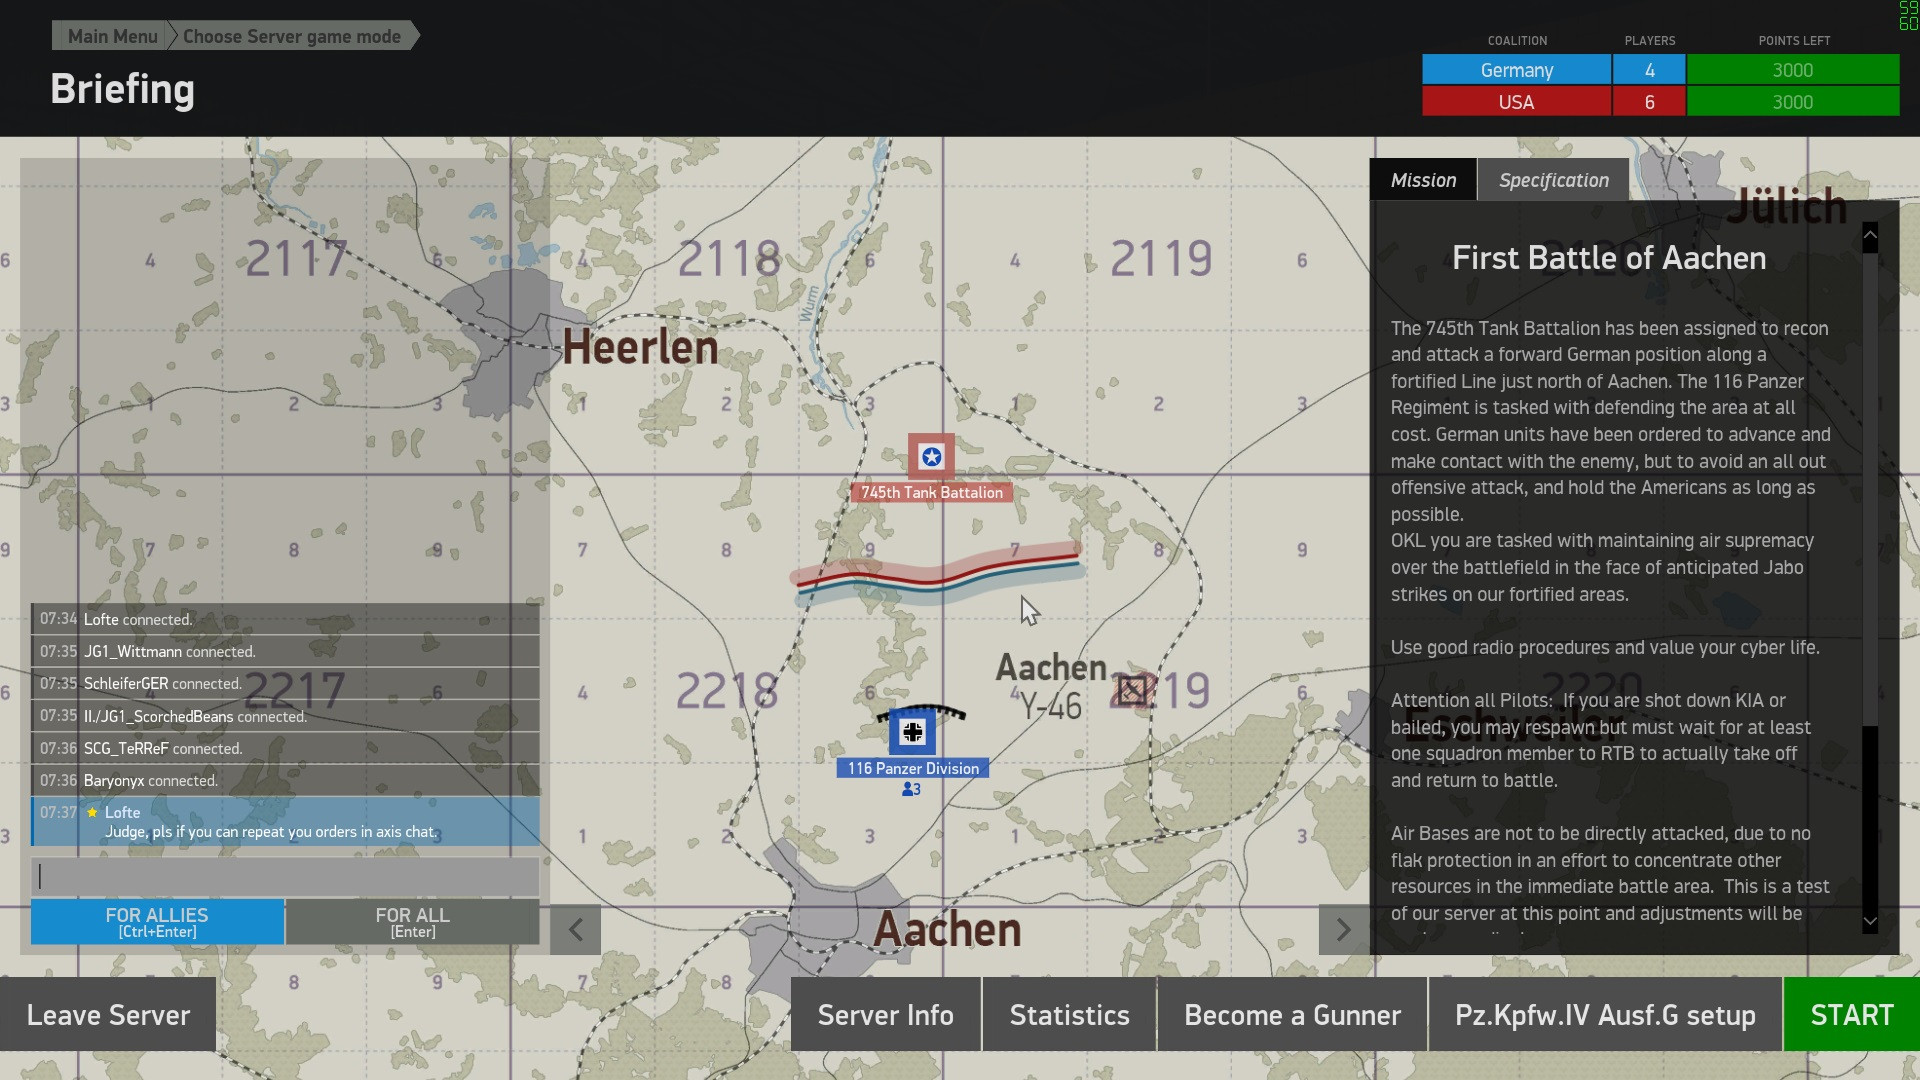Send message FOR ALLIES
This screenshot has width=1920, height=1080.
coord(157,921)
